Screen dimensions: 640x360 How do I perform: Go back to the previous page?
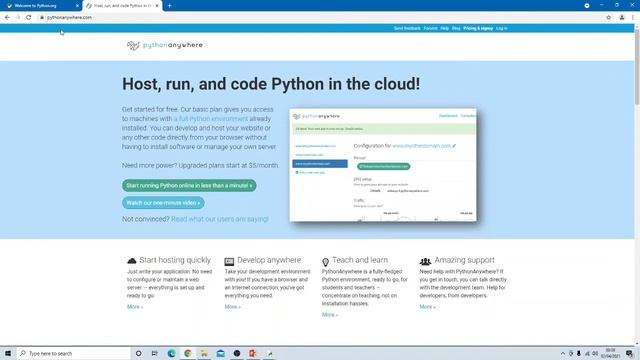coord(7,18)
